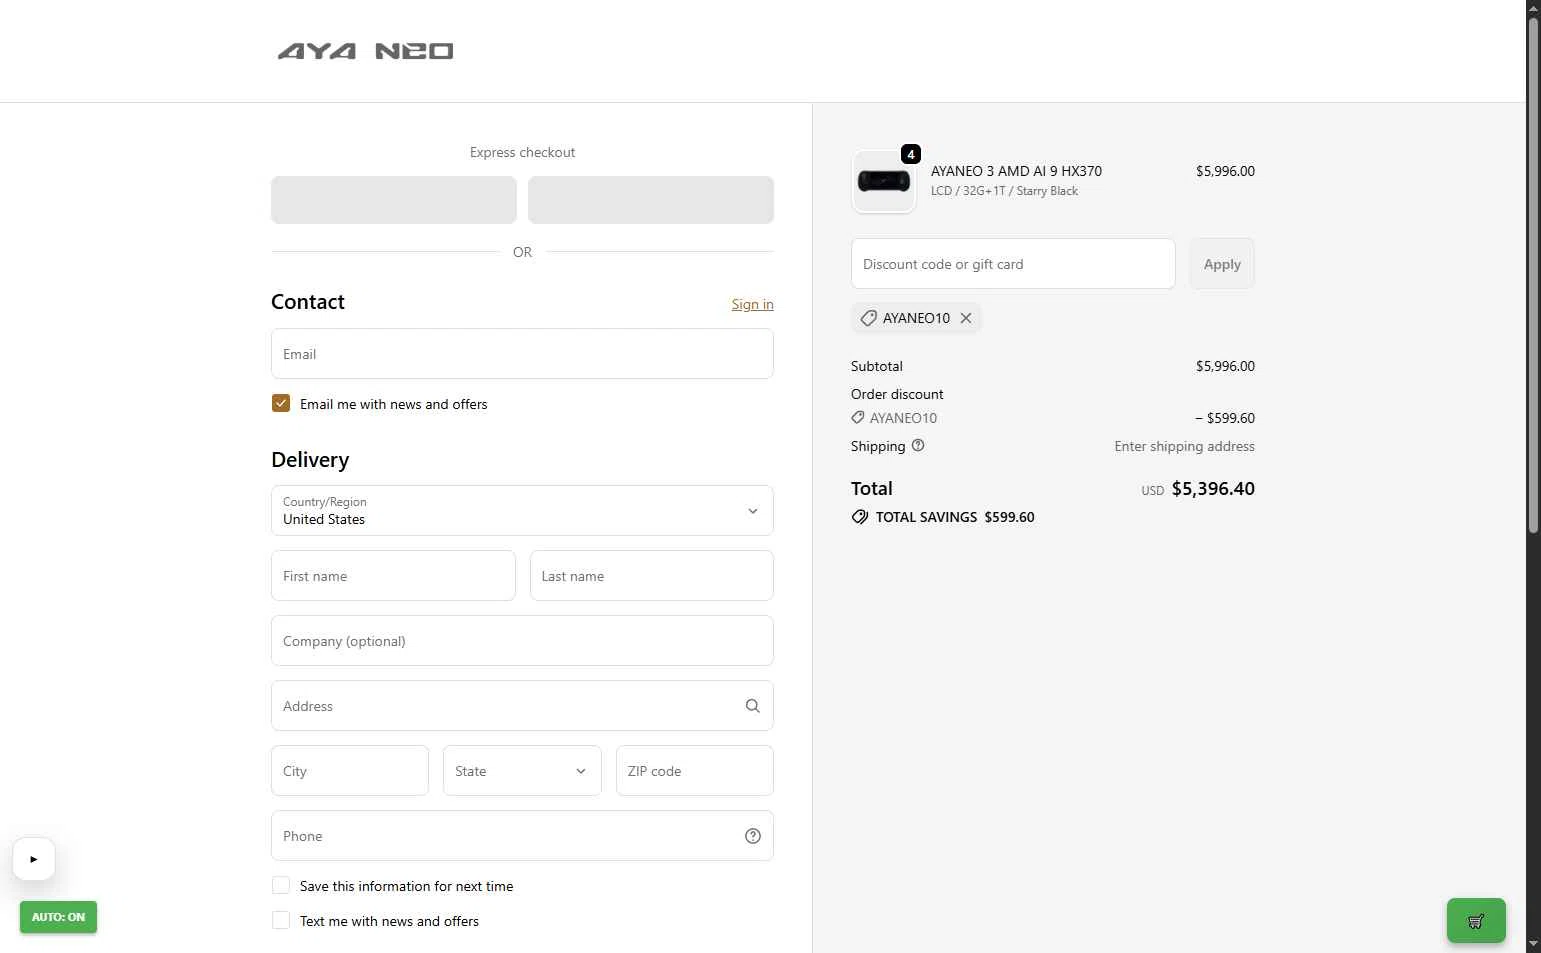The height and width of the screenshot is (953, 1541).
Task: Click the green cart floating button
Action: (1476, 921)
